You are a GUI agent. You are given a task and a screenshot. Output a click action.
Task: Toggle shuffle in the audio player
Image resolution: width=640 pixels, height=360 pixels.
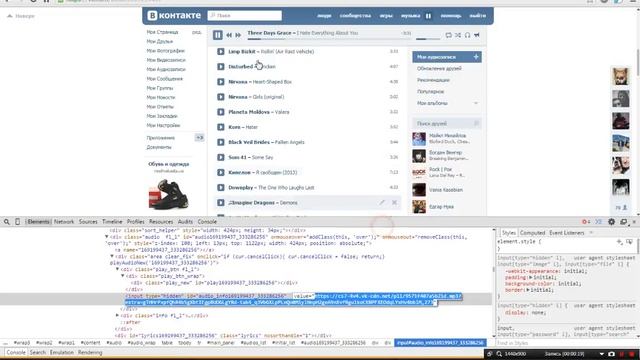458,35
